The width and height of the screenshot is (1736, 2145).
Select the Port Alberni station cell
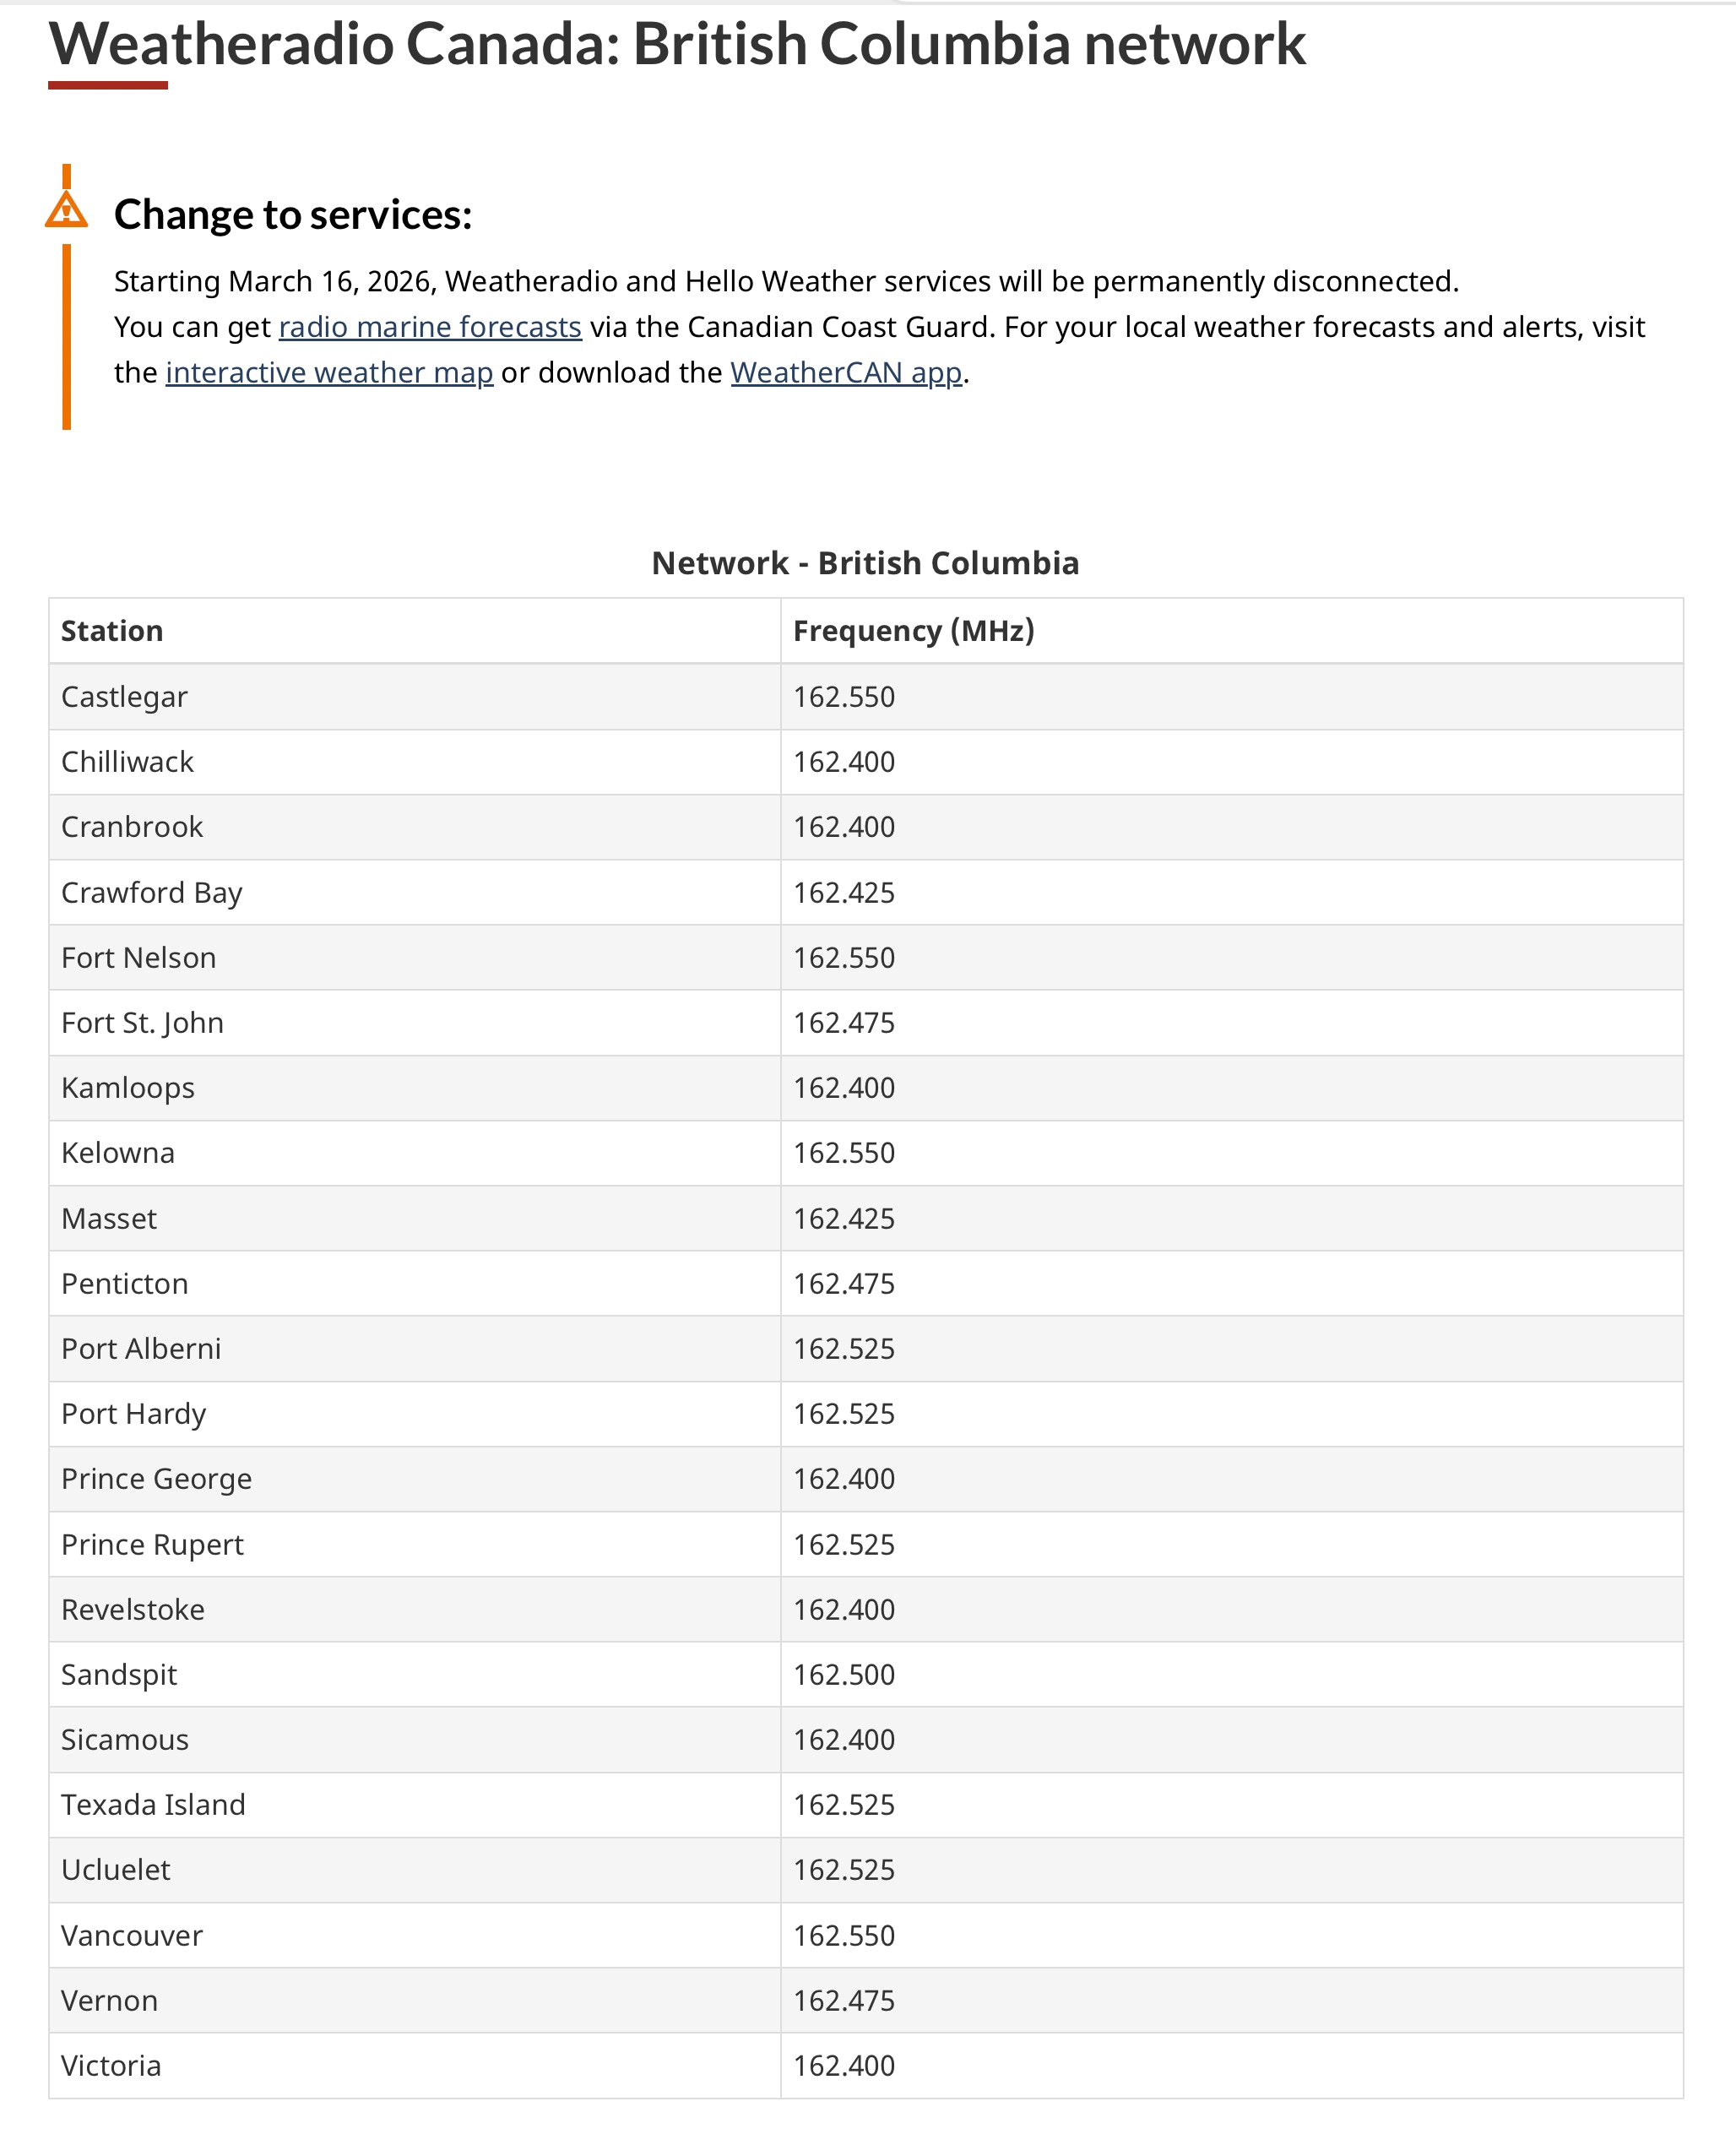[141, 1348]
